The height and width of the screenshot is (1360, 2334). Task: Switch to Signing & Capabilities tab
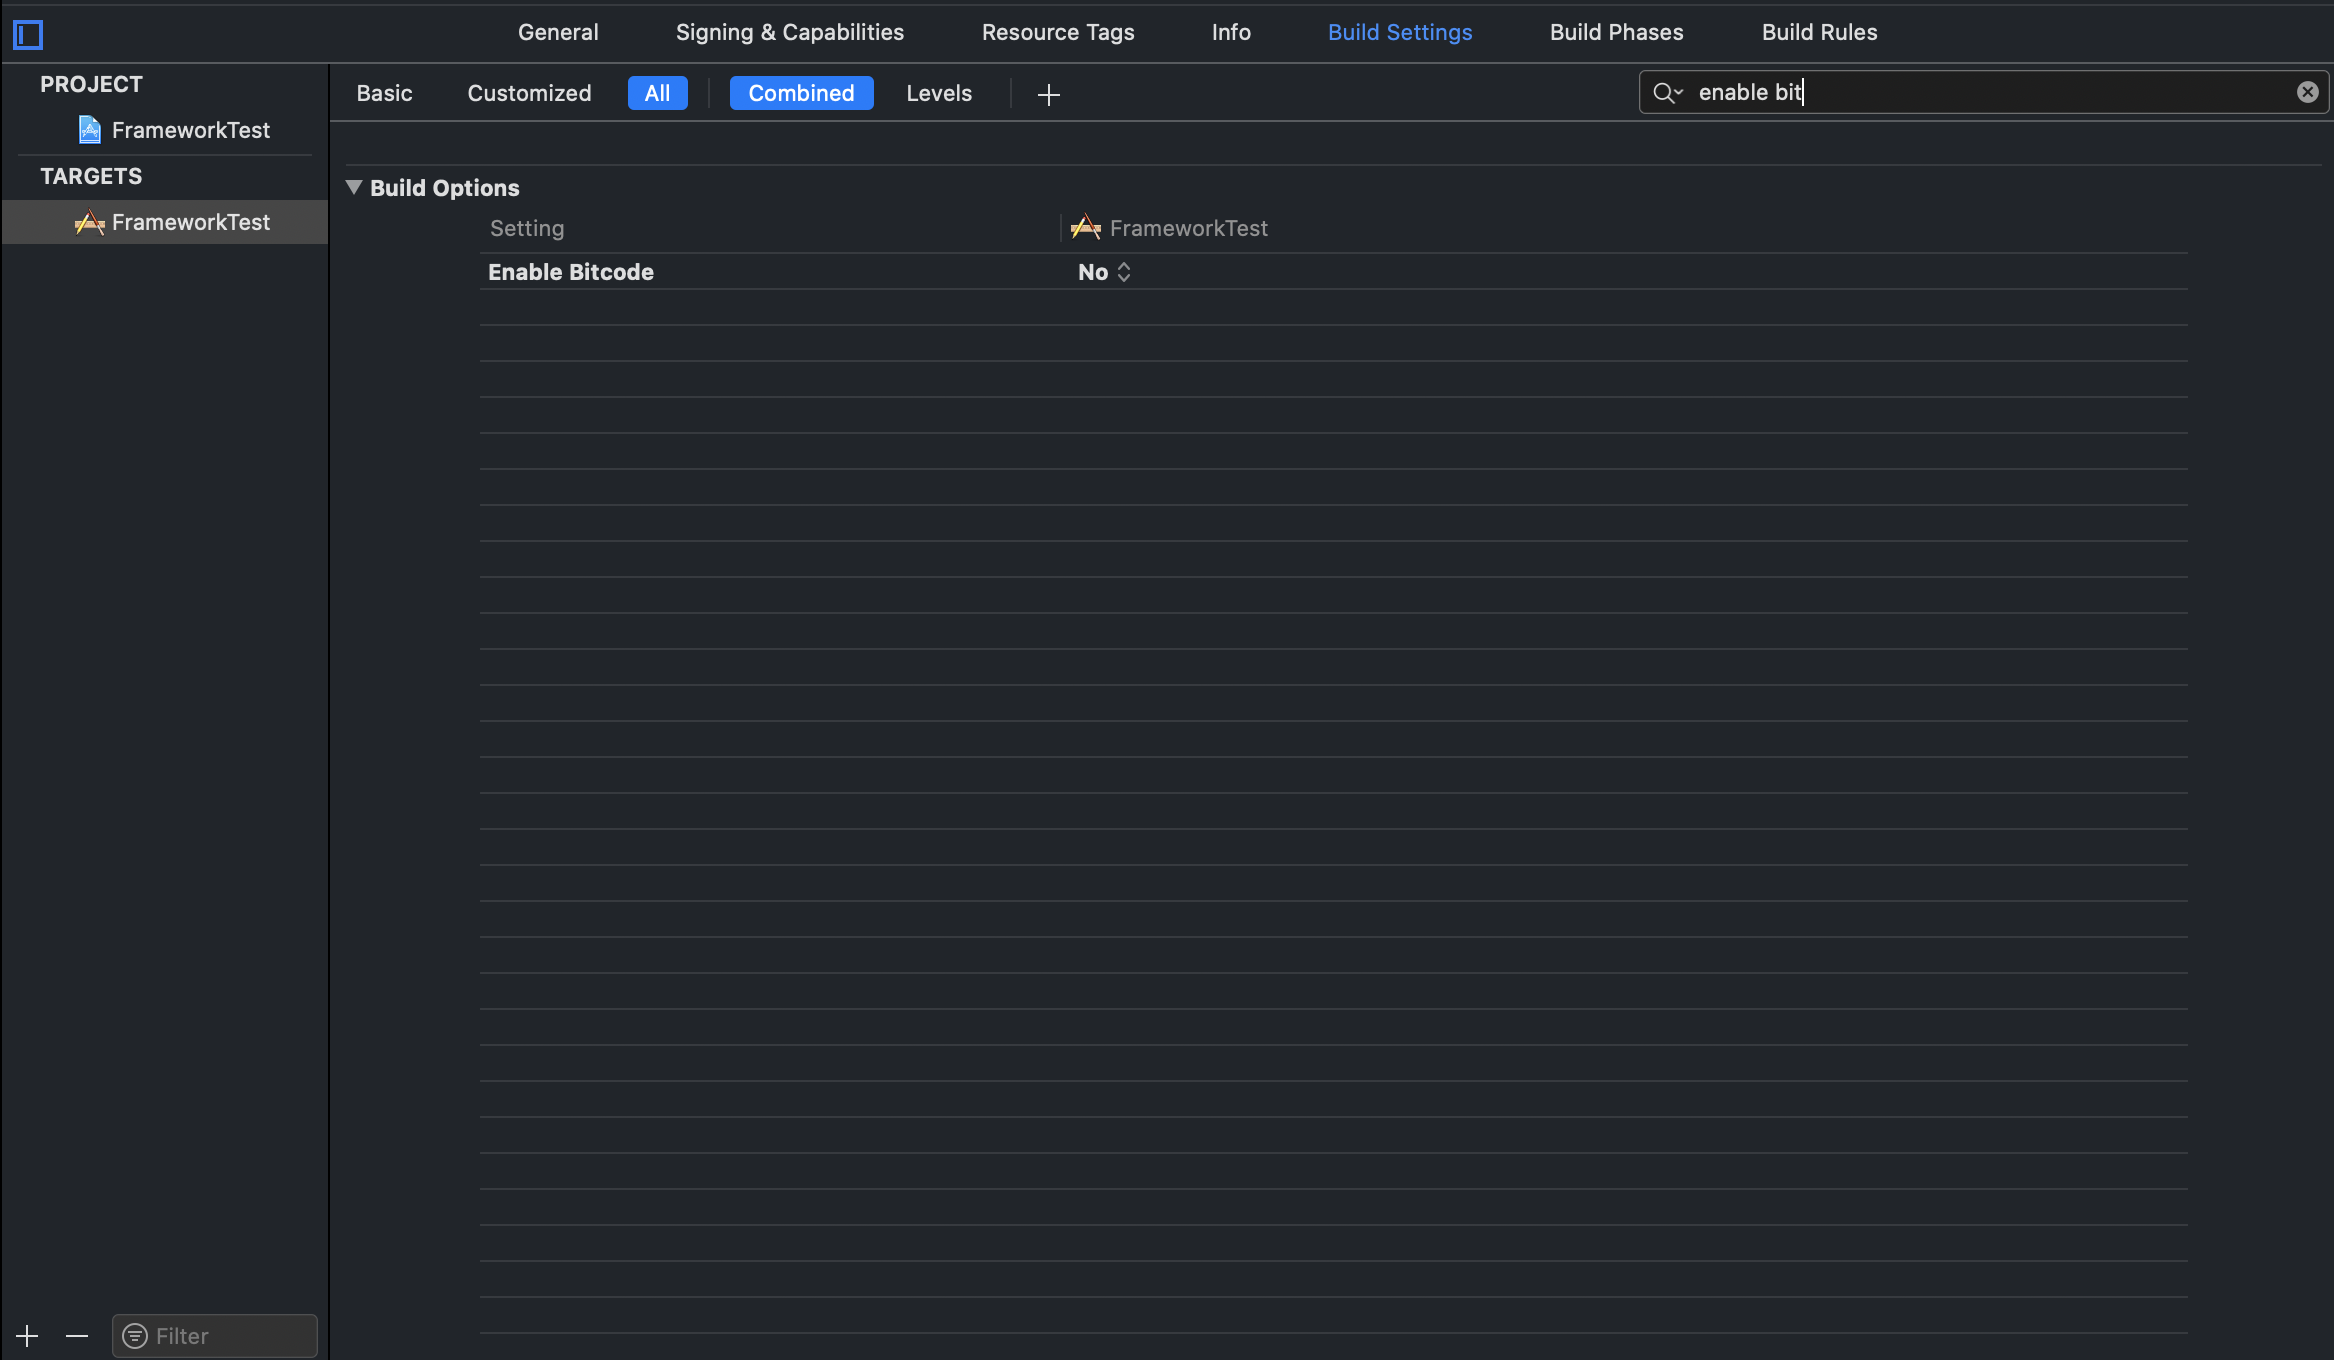coord(789,32)
